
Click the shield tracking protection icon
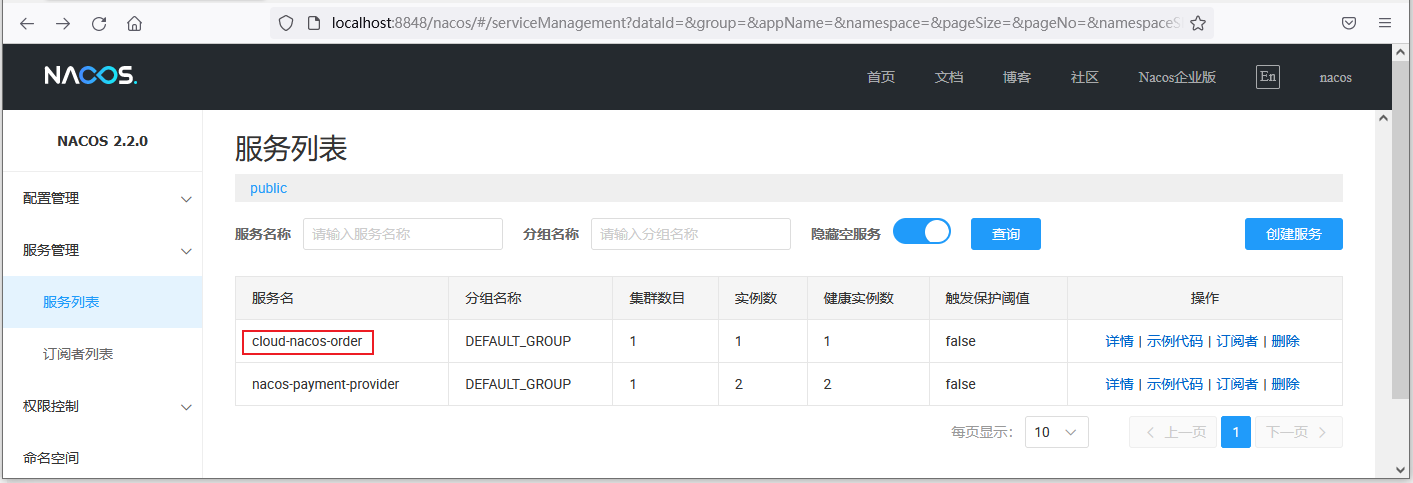286,23
